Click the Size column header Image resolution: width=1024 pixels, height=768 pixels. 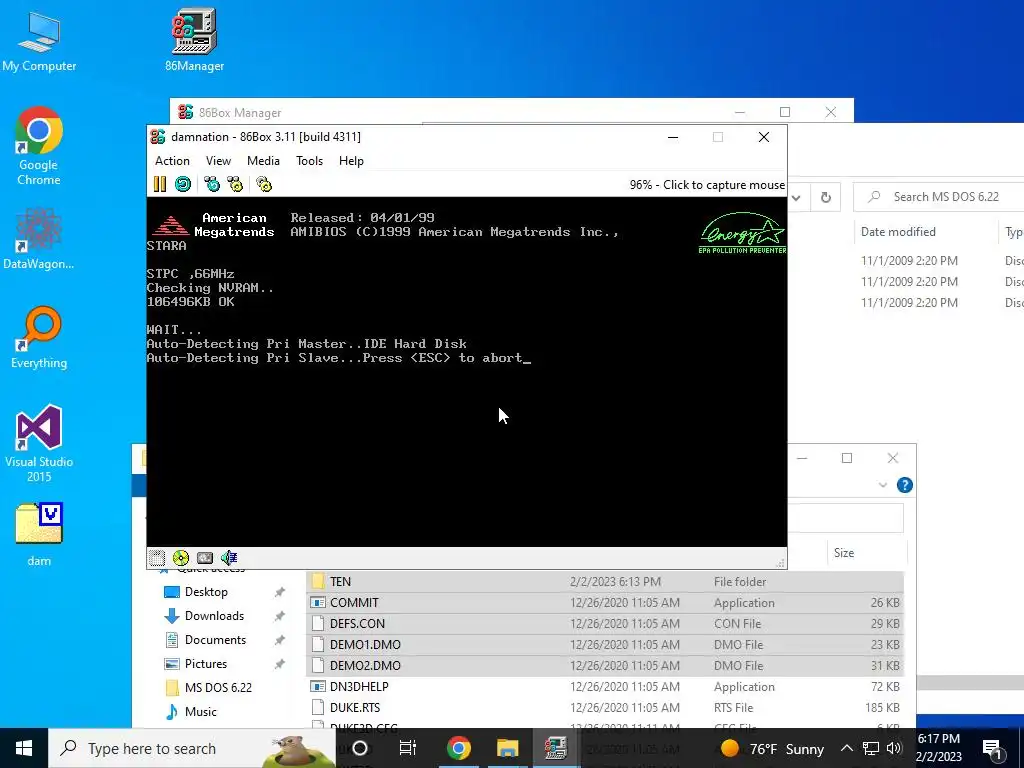click(x=844, y=553)
